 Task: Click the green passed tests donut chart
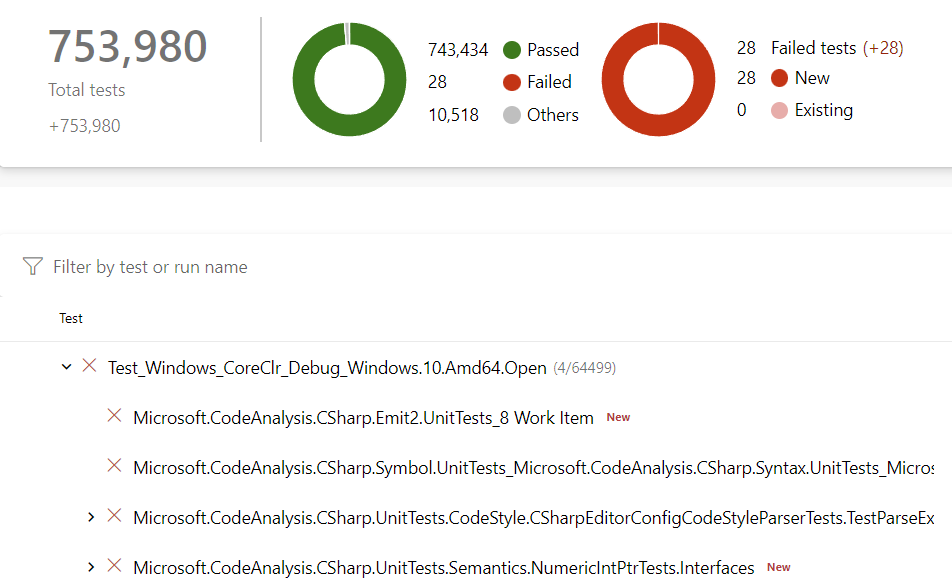(349, 80)
